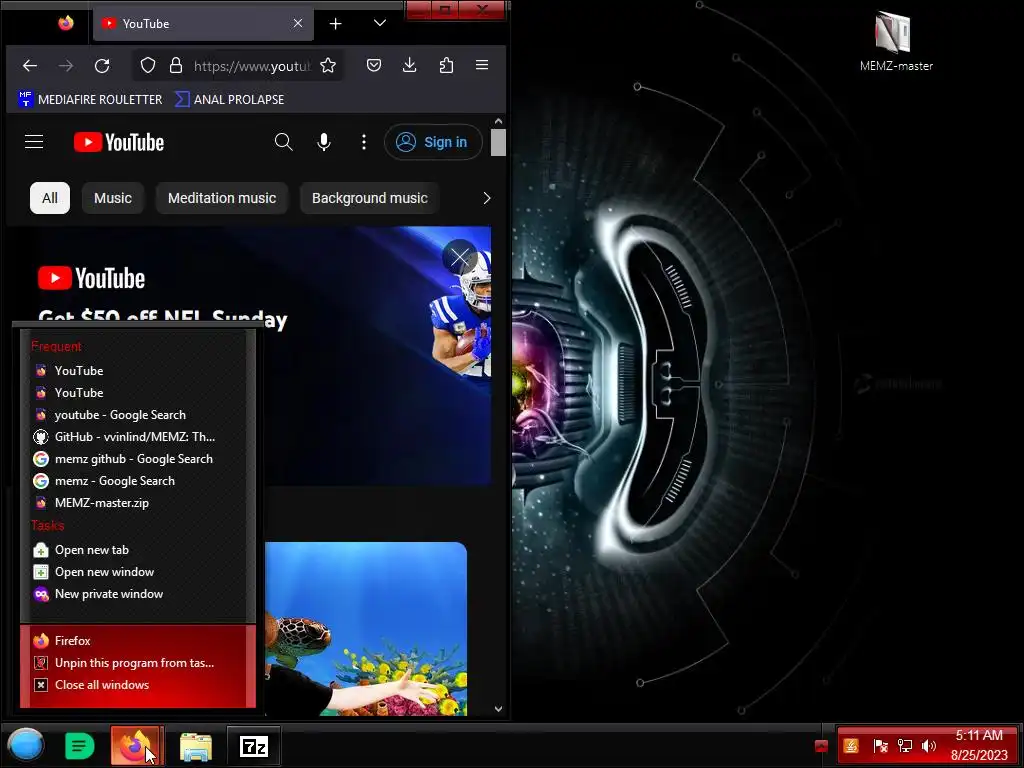Click the site security lock icon
Screen dimensions: 1024x768
(x=176, y=65)
